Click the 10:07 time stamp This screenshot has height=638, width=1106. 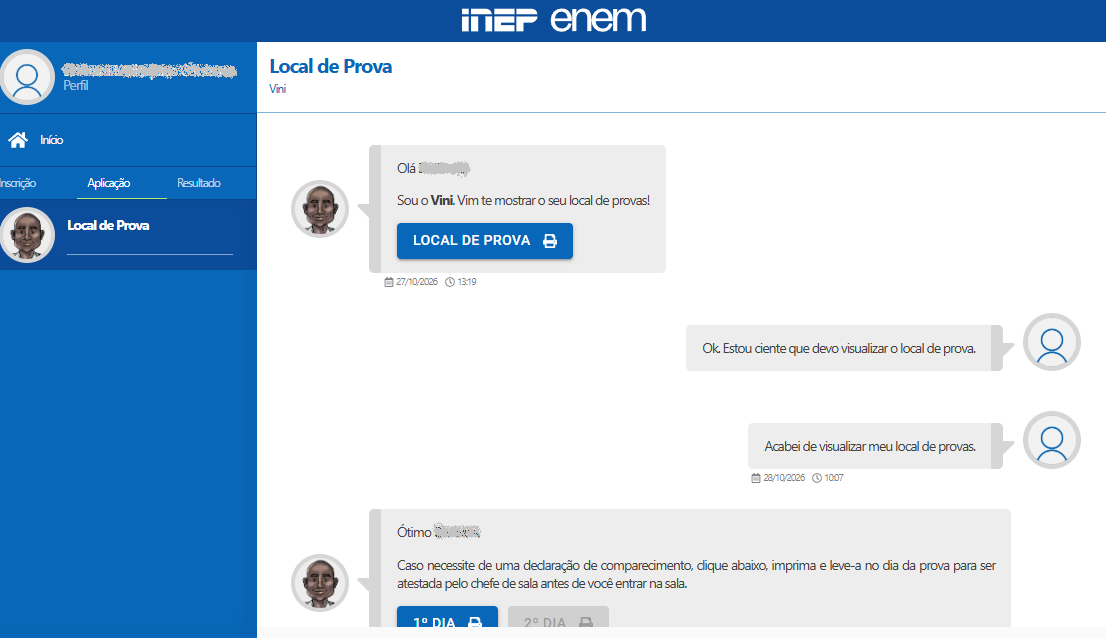pos(834,478)
